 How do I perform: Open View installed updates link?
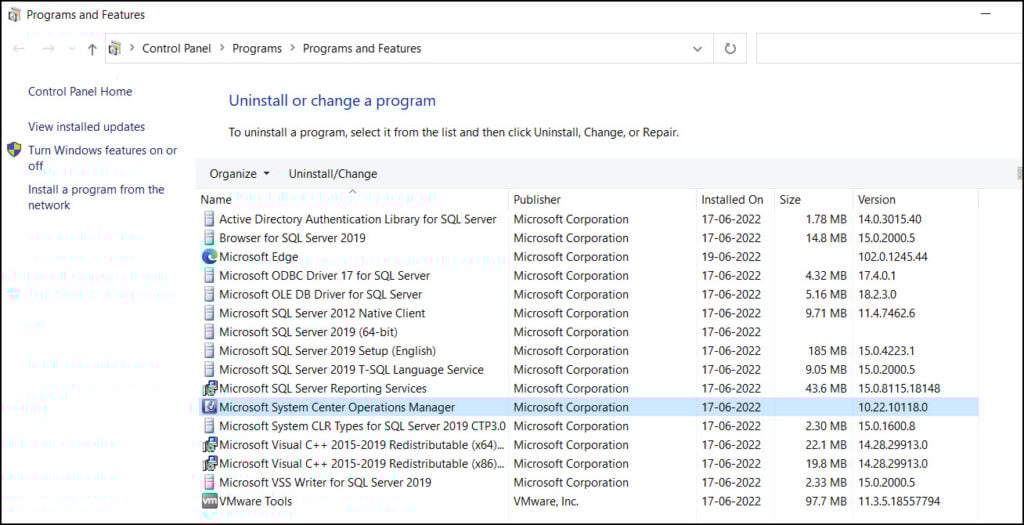[86, 127]
